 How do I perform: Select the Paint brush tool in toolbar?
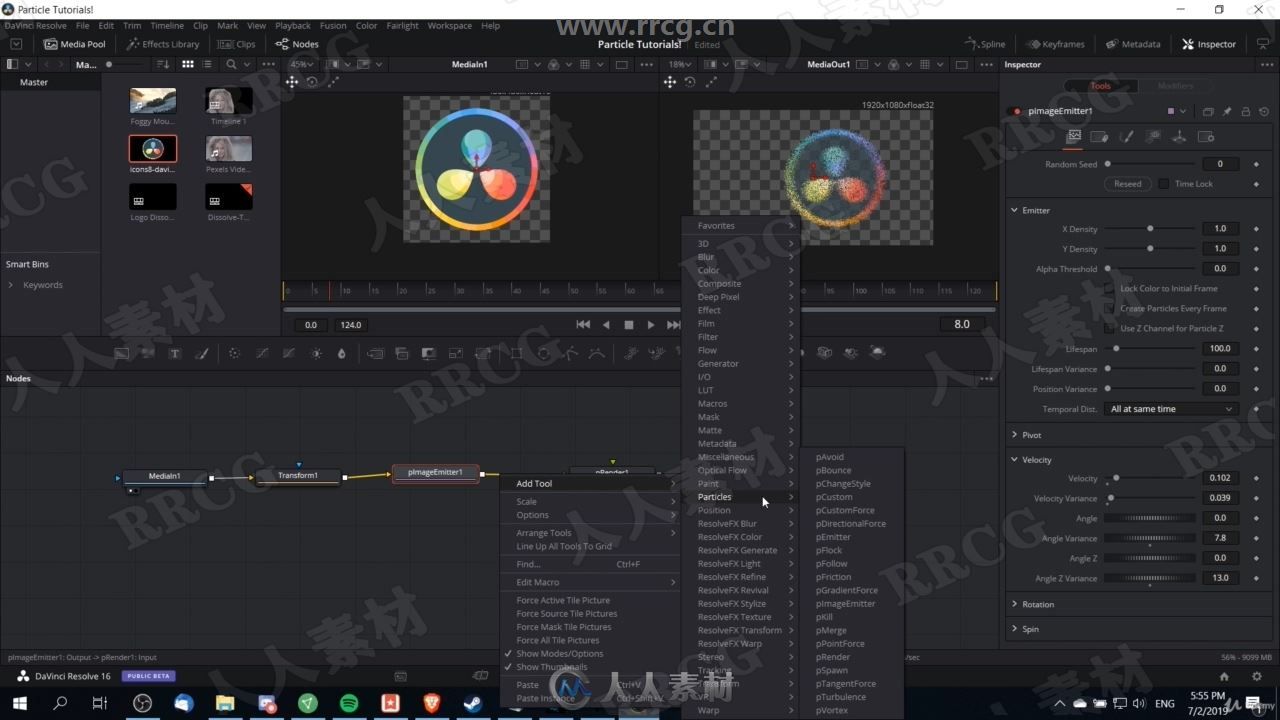coord(201,353)
